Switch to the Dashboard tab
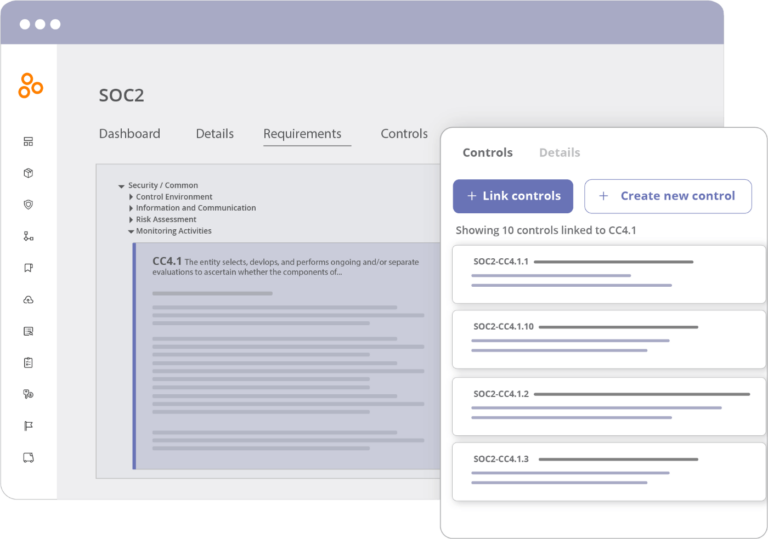The image size is (768, 539). click(129, 134)
